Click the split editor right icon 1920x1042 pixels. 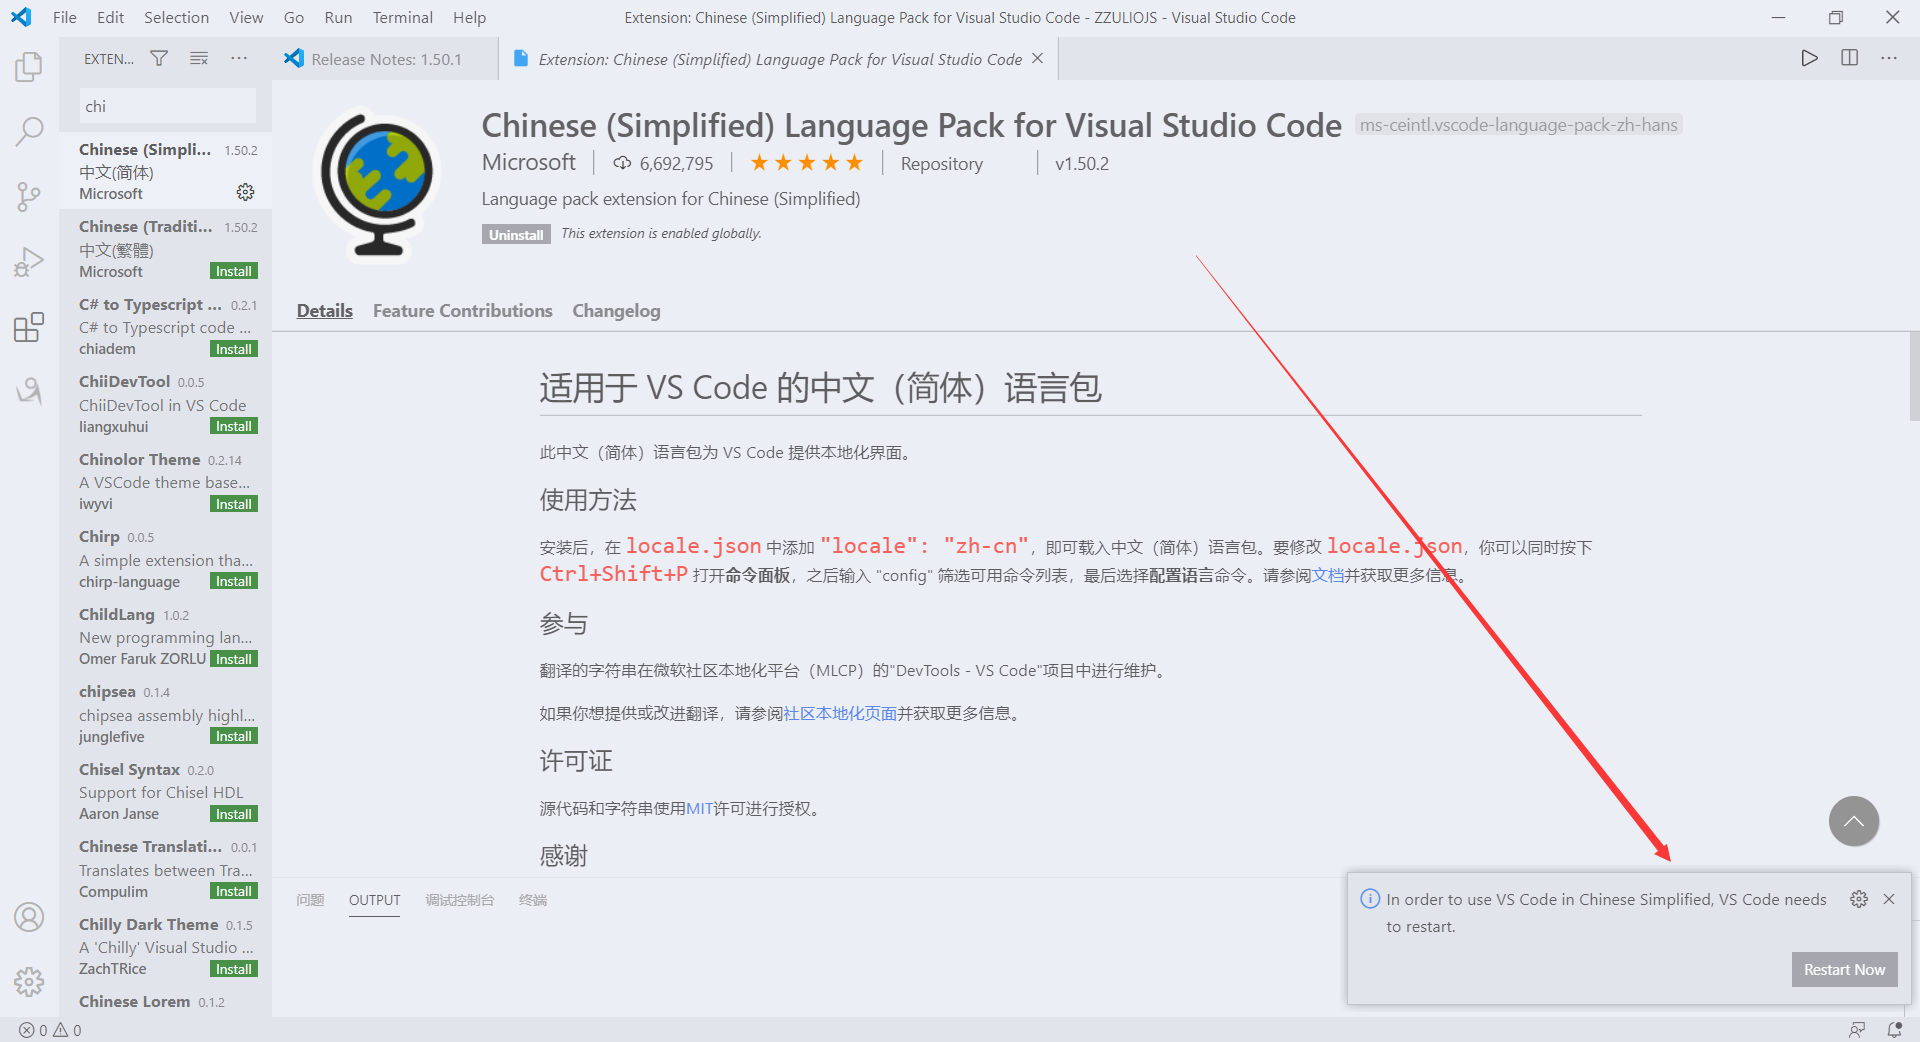1849,58
